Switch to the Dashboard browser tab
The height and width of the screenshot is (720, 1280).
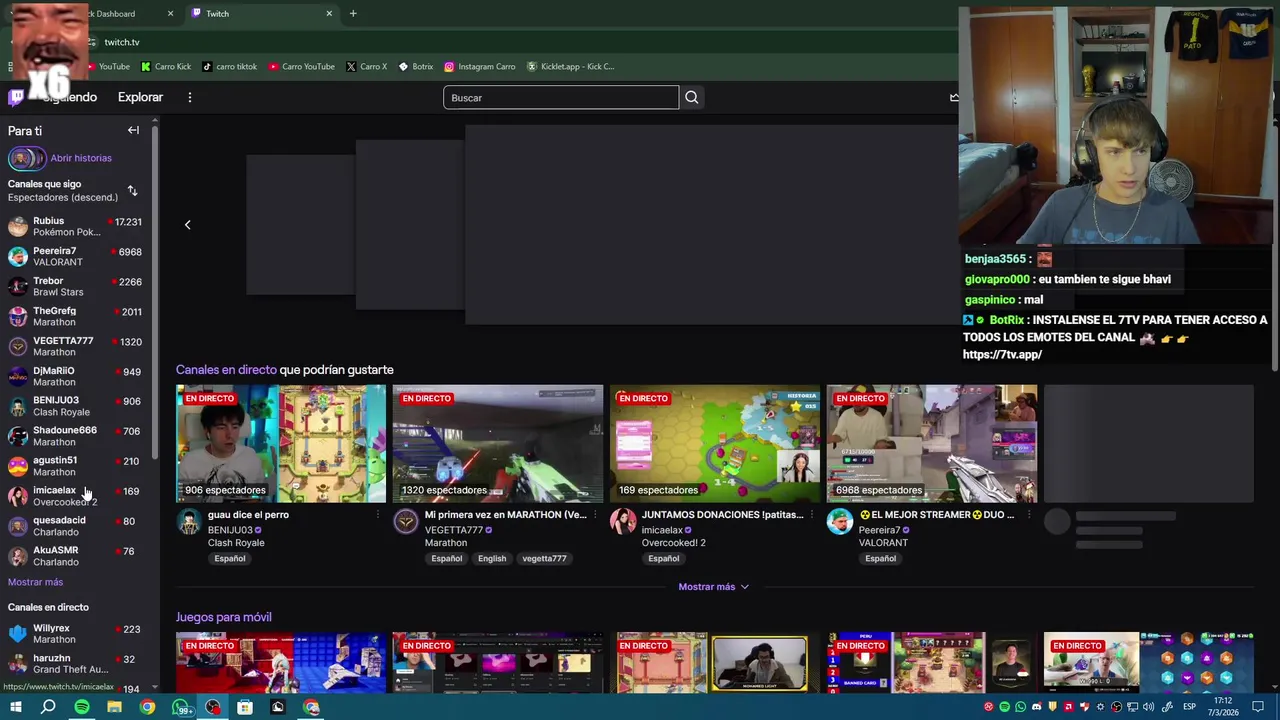click(110, 13)
